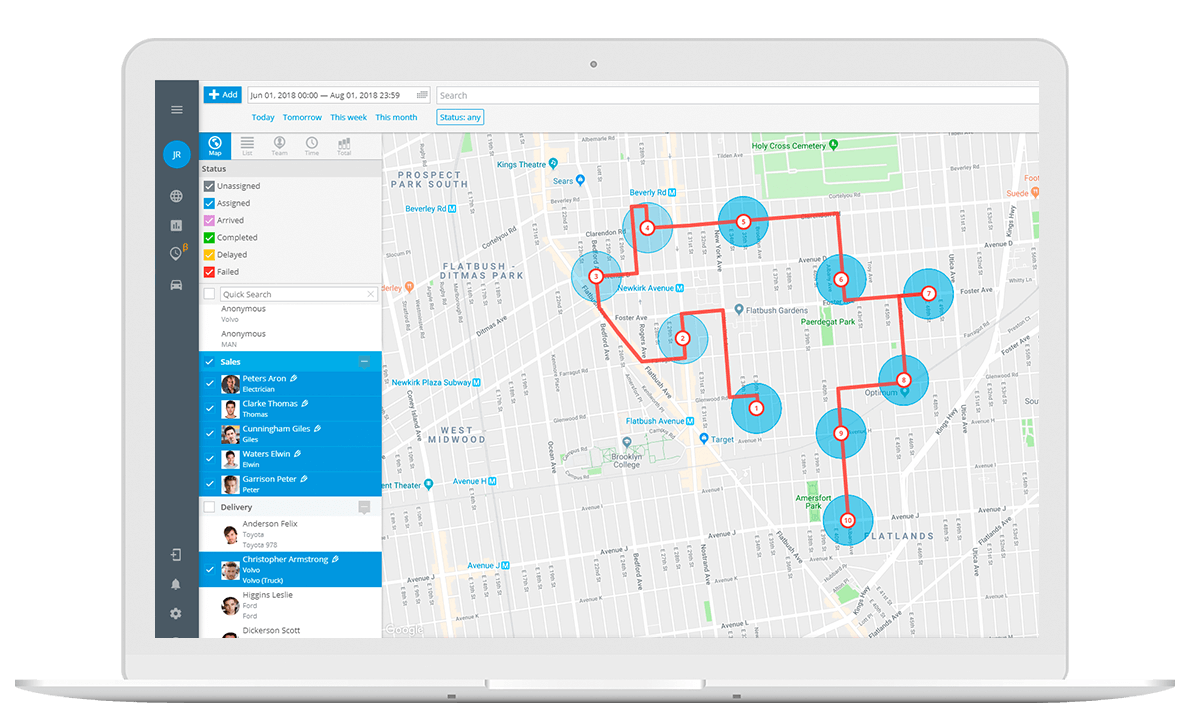Click the Add button
Screen dimensions: 1194x723
223,94
